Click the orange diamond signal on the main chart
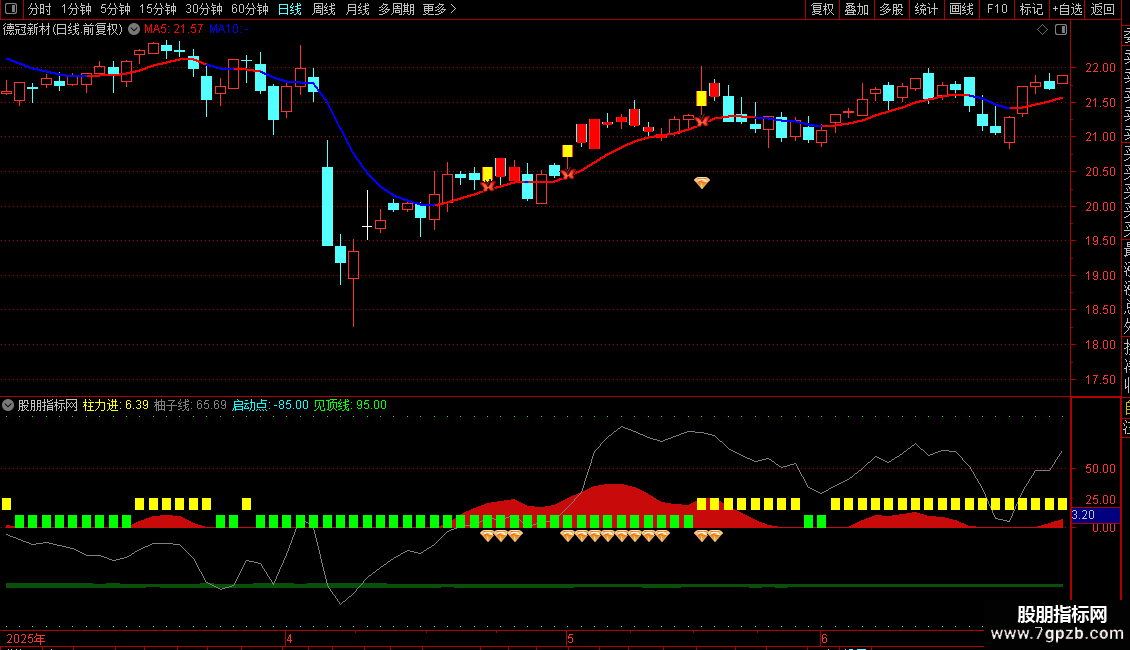The height and width of the screenshot is (650, 1130). click(702, 182)
